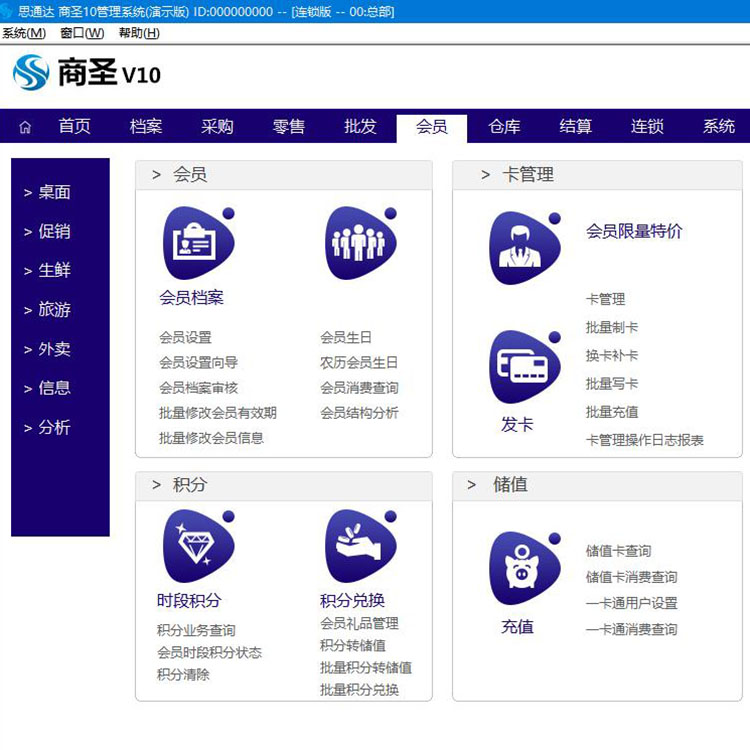Click the 积分兑换 hand with coins icon
This screenshot has height=750, width=750.
[x=361, y=546]
